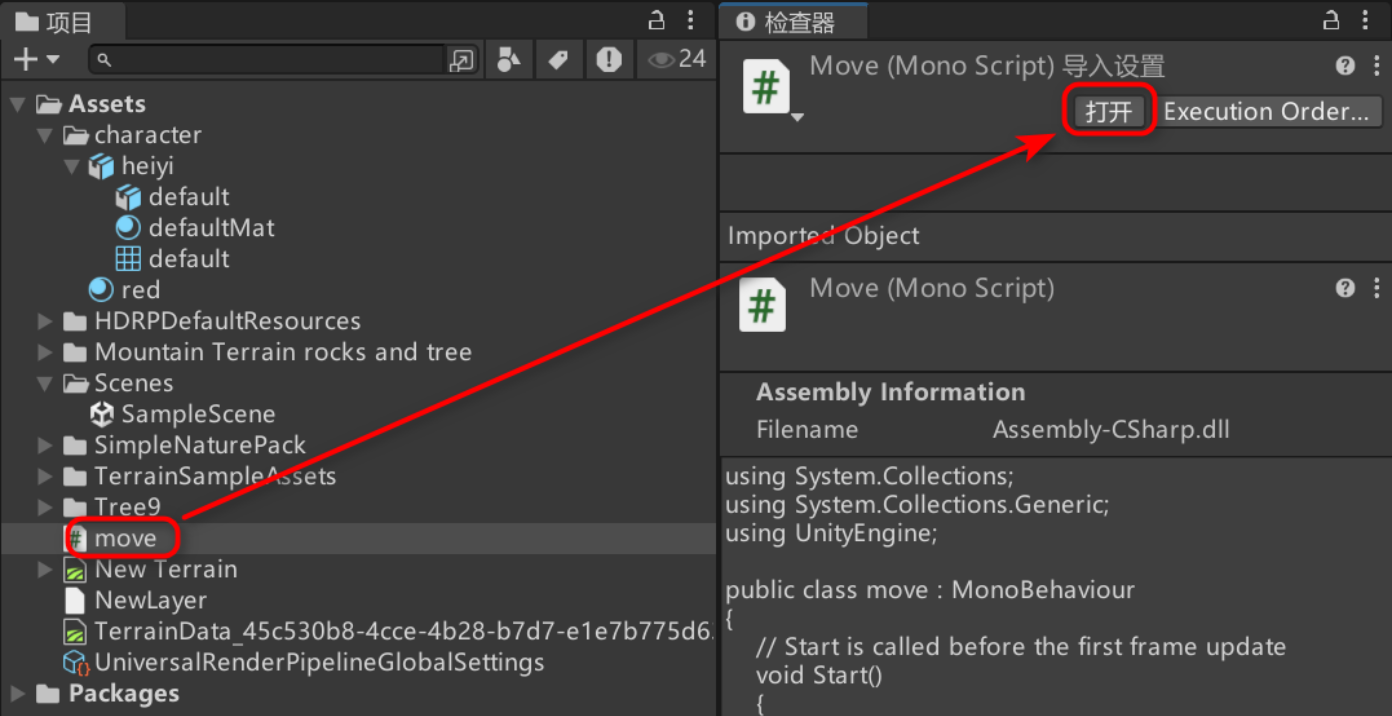1392x716 pixels.
Task: Expand Mountain Terrain rocks and tree folder
Action: tap(44, 353)
